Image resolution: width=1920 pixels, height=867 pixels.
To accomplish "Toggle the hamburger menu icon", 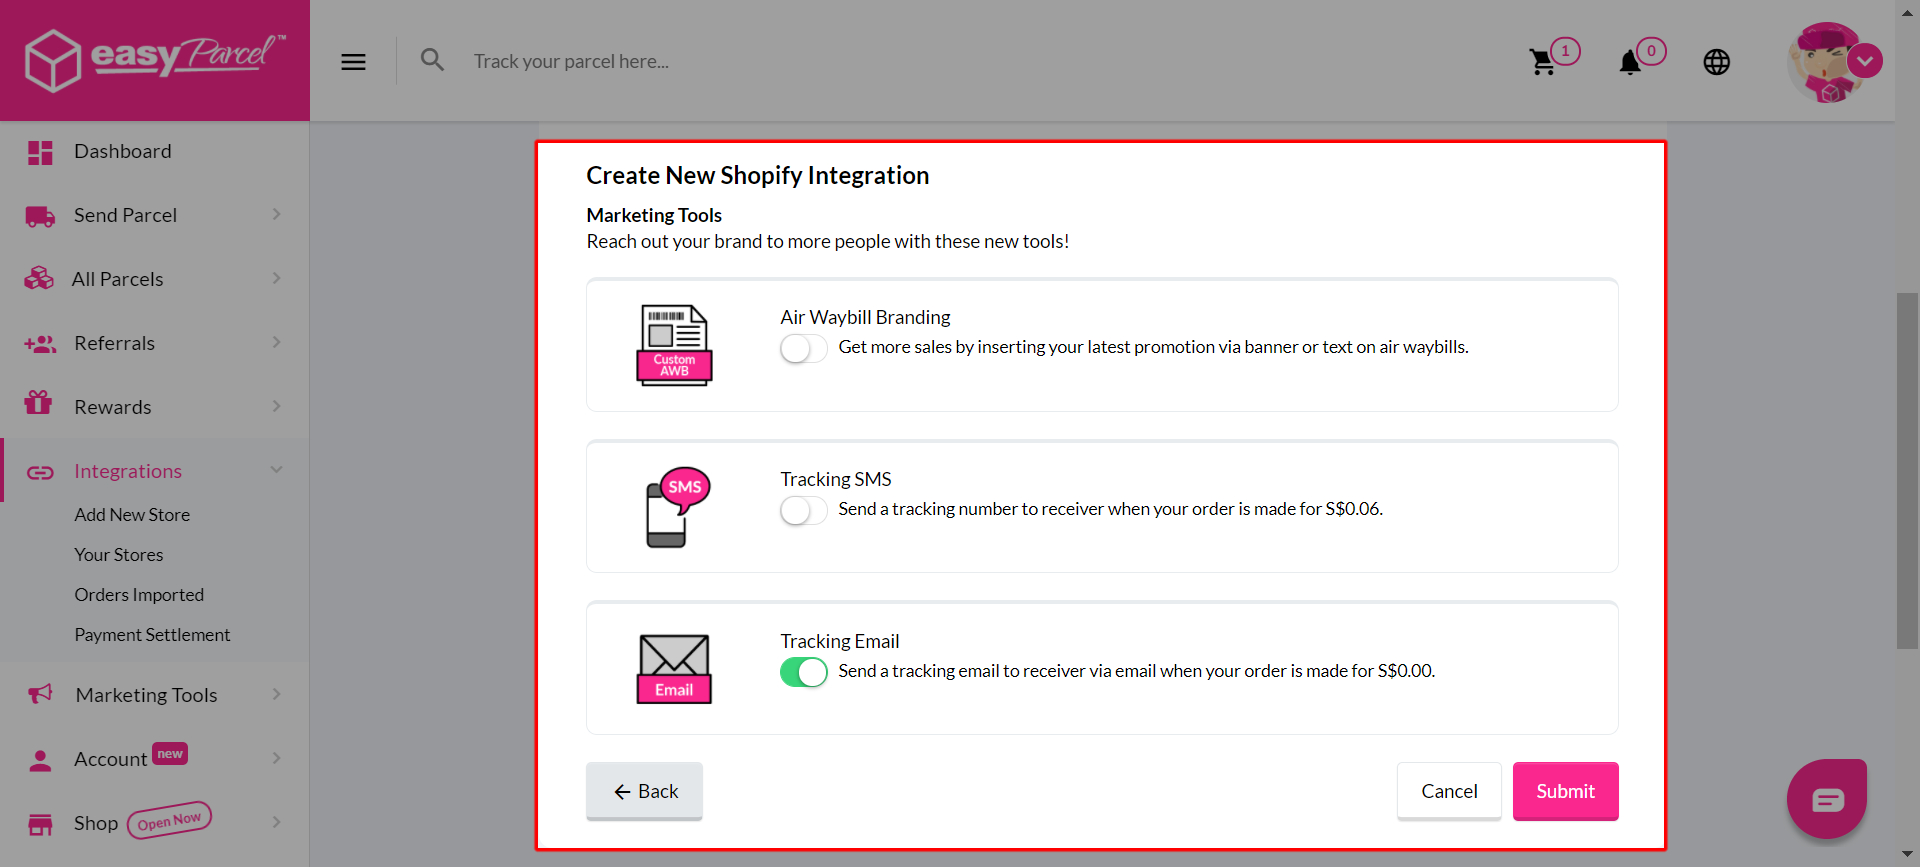I will point(353,62).
